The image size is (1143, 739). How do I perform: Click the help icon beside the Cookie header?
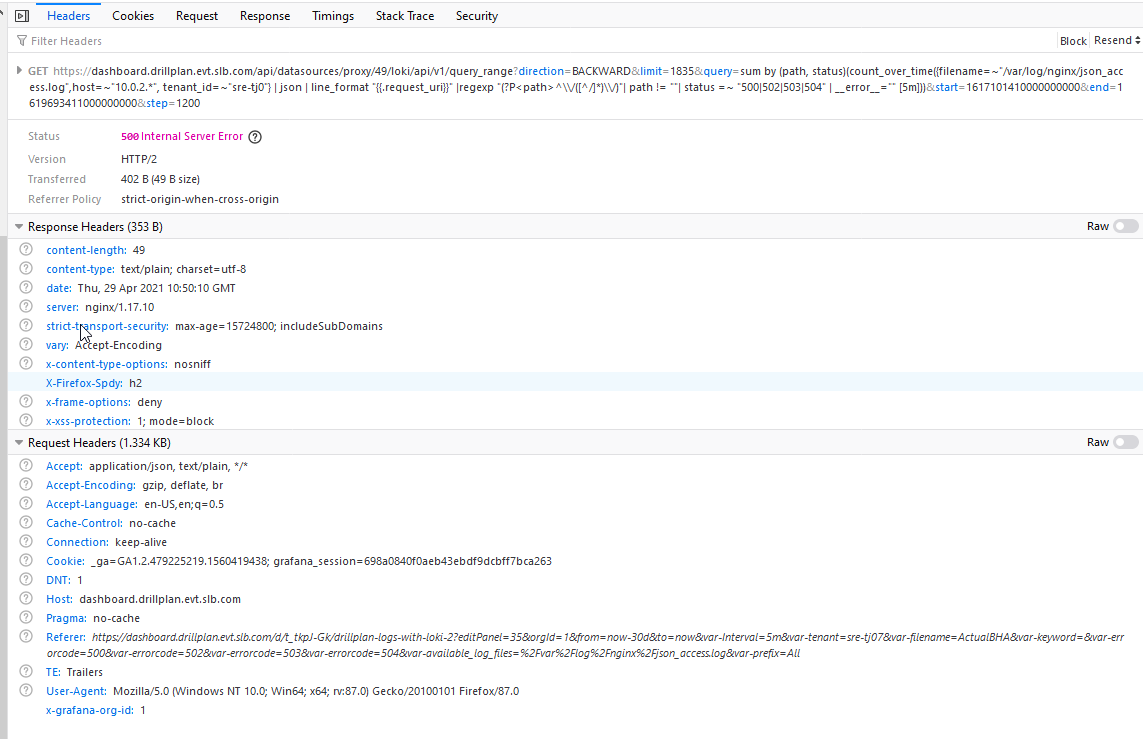coord(26,561)
